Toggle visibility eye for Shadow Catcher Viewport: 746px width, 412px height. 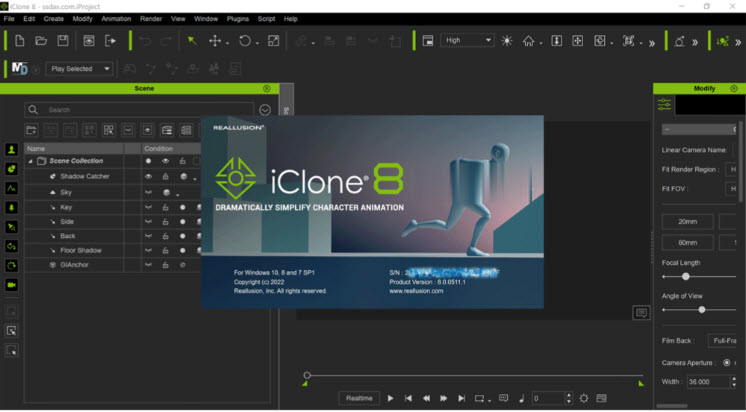point(148,176)
